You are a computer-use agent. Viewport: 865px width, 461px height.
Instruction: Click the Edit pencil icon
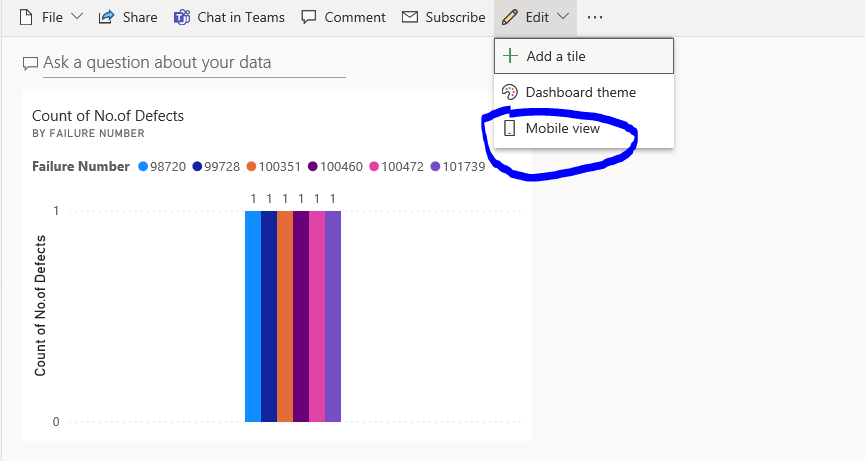click(x=510, y=17)
